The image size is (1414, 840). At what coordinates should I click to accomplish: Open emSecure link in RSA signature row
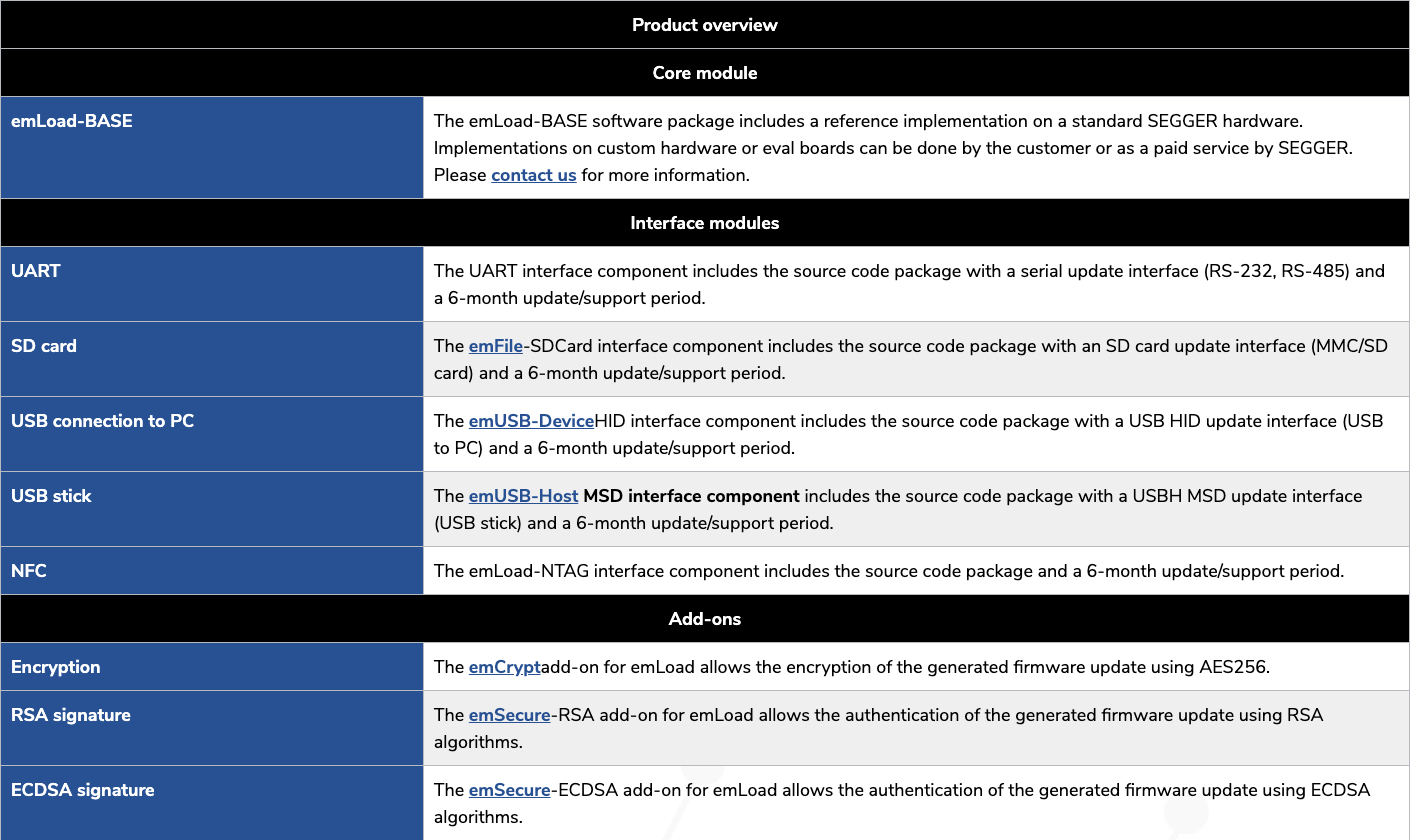tap(510, 715)
